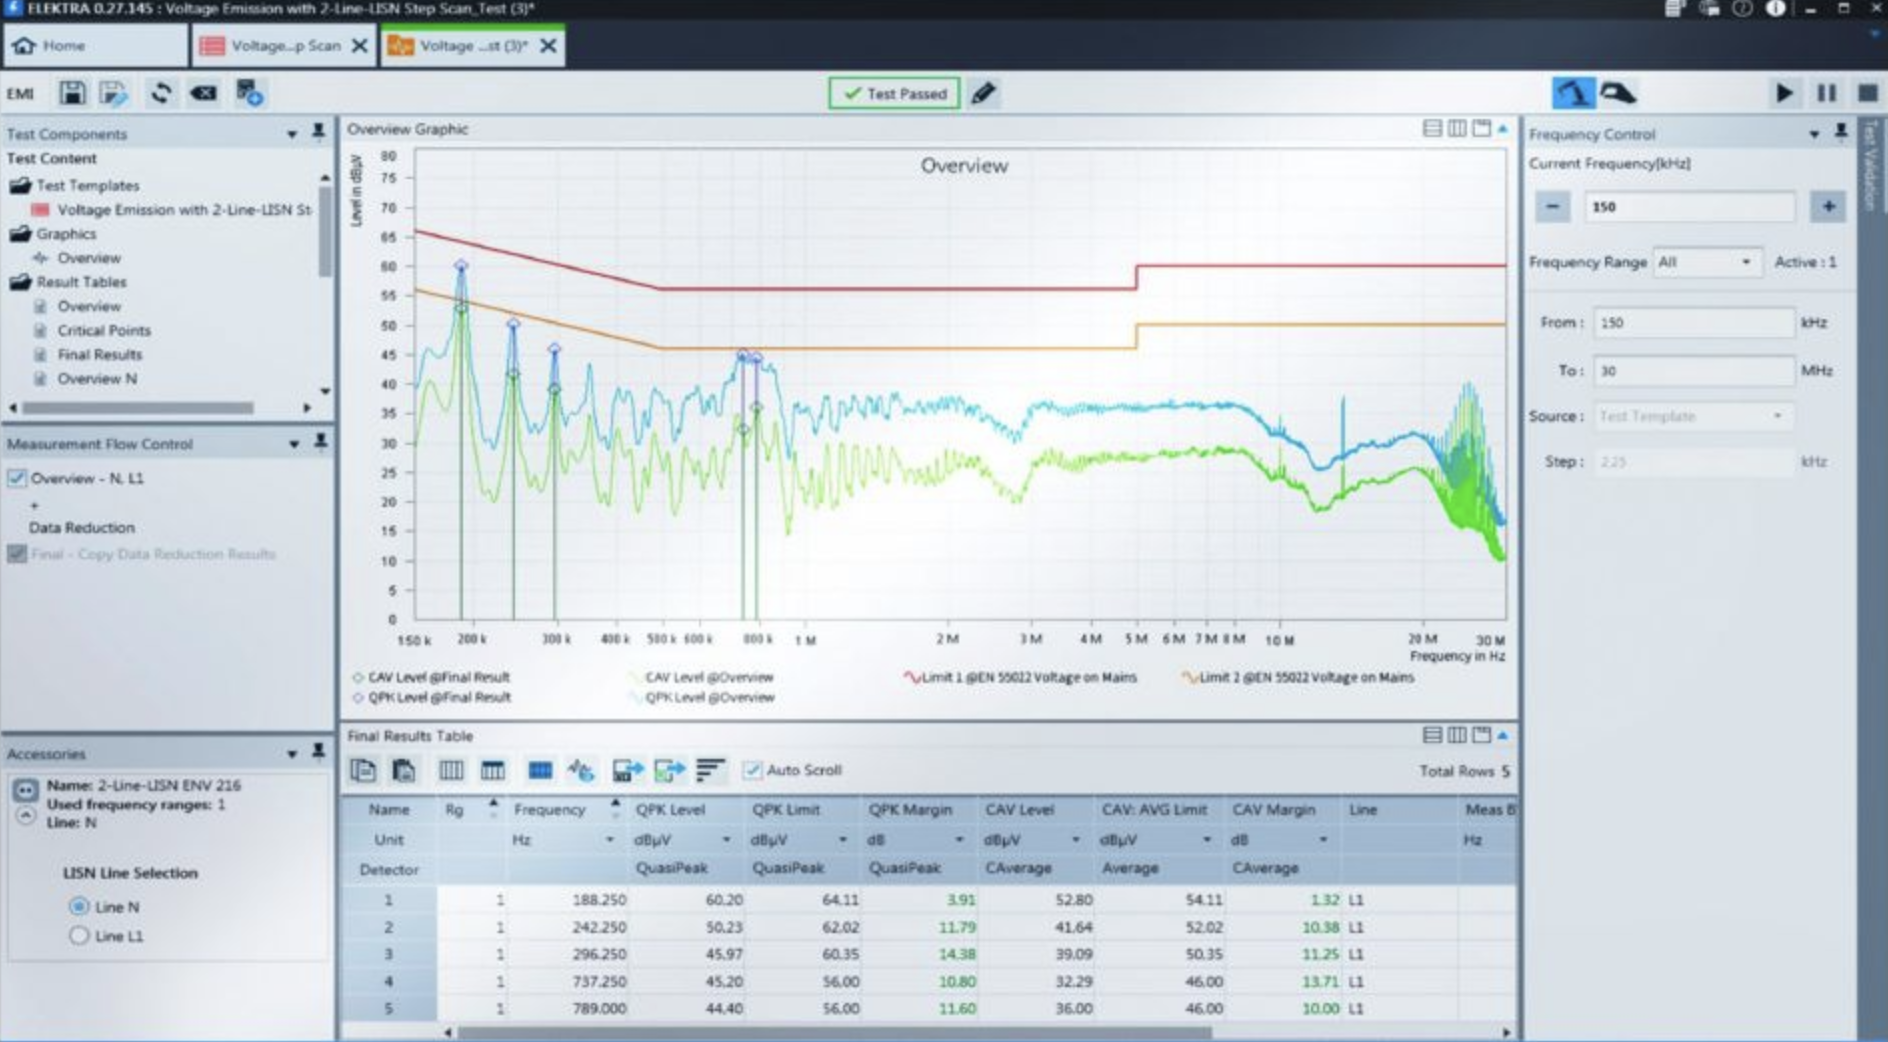Open the Frequency Range dropdown
This screenshot has width=1888, height=1042.
pyautogui.click(x=1706, y=262)
